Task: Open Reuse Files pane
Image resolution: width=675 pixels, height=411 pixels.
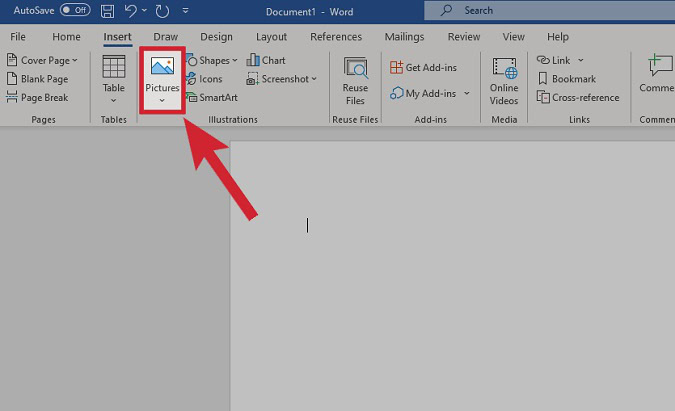Action: (x=355, y=79)
